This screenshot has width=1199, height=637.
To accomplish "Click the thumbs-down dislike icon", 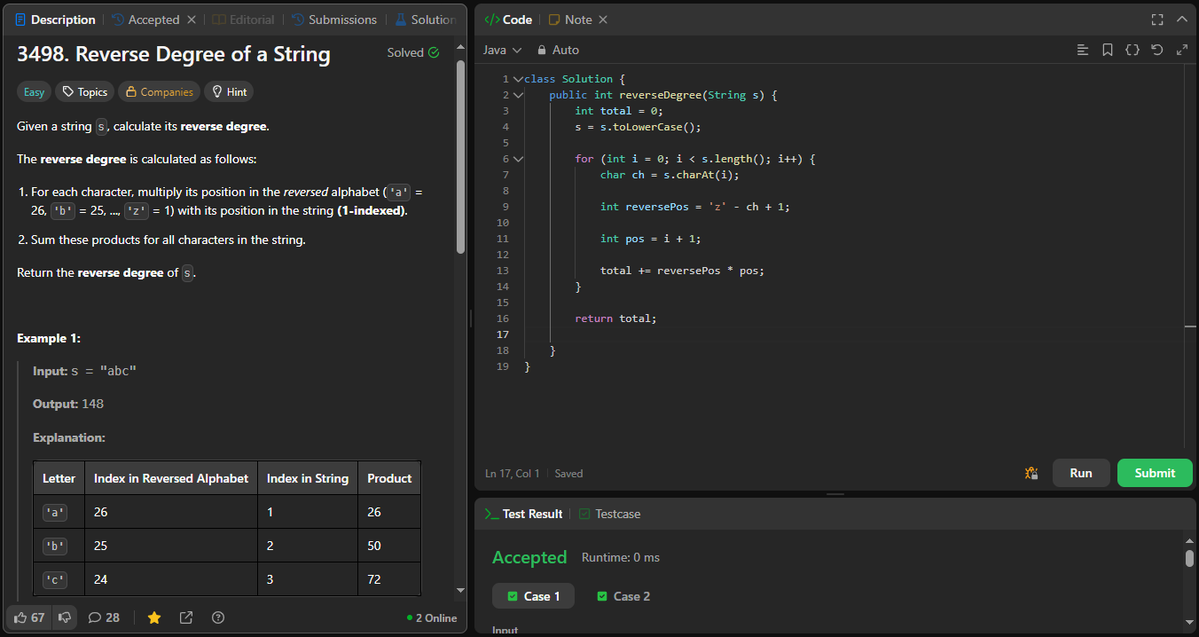I will tap(65, 617).
